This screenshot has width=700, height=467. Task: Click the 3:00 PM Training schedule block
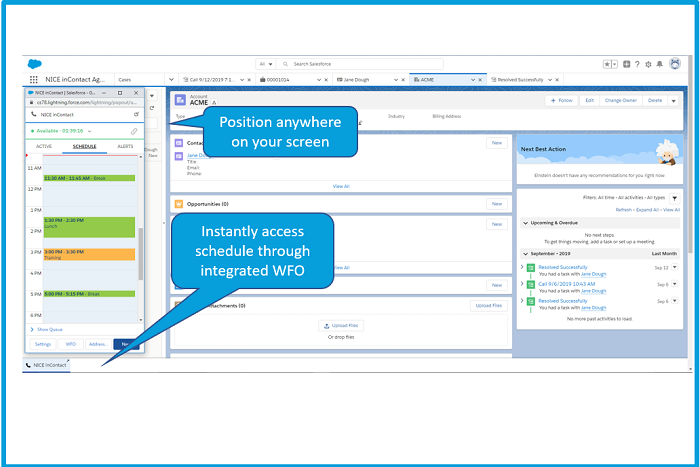(88, 254)
